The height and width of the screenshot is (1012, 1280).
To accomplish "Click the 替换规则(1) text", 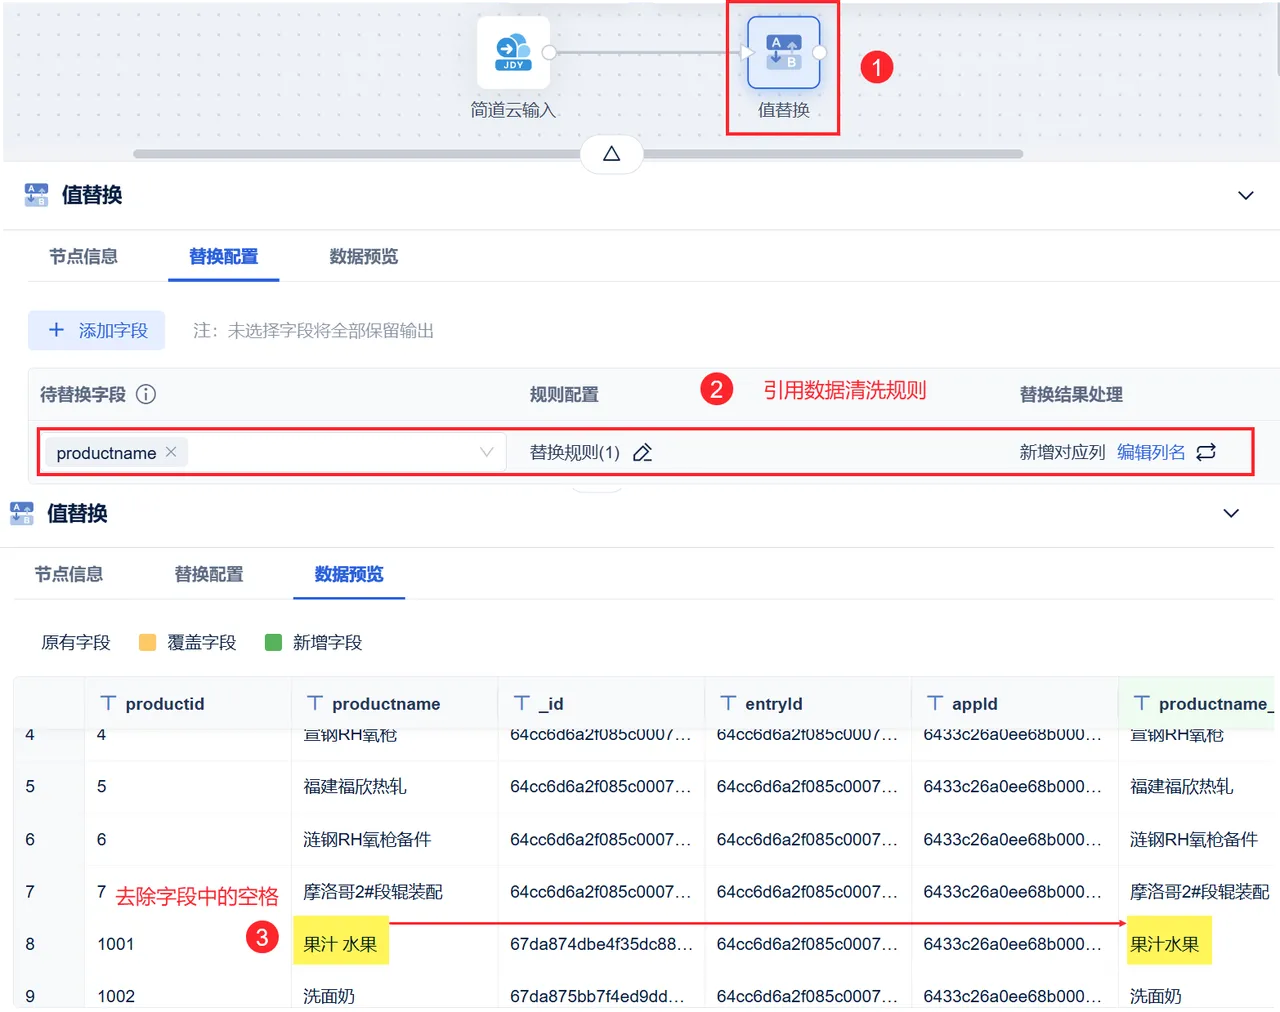I will click(575, 453).
